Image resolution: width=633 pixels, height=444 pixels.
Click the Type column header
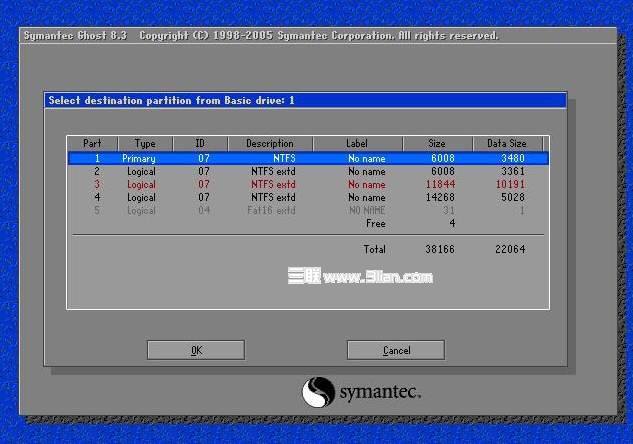click(145, 143)
